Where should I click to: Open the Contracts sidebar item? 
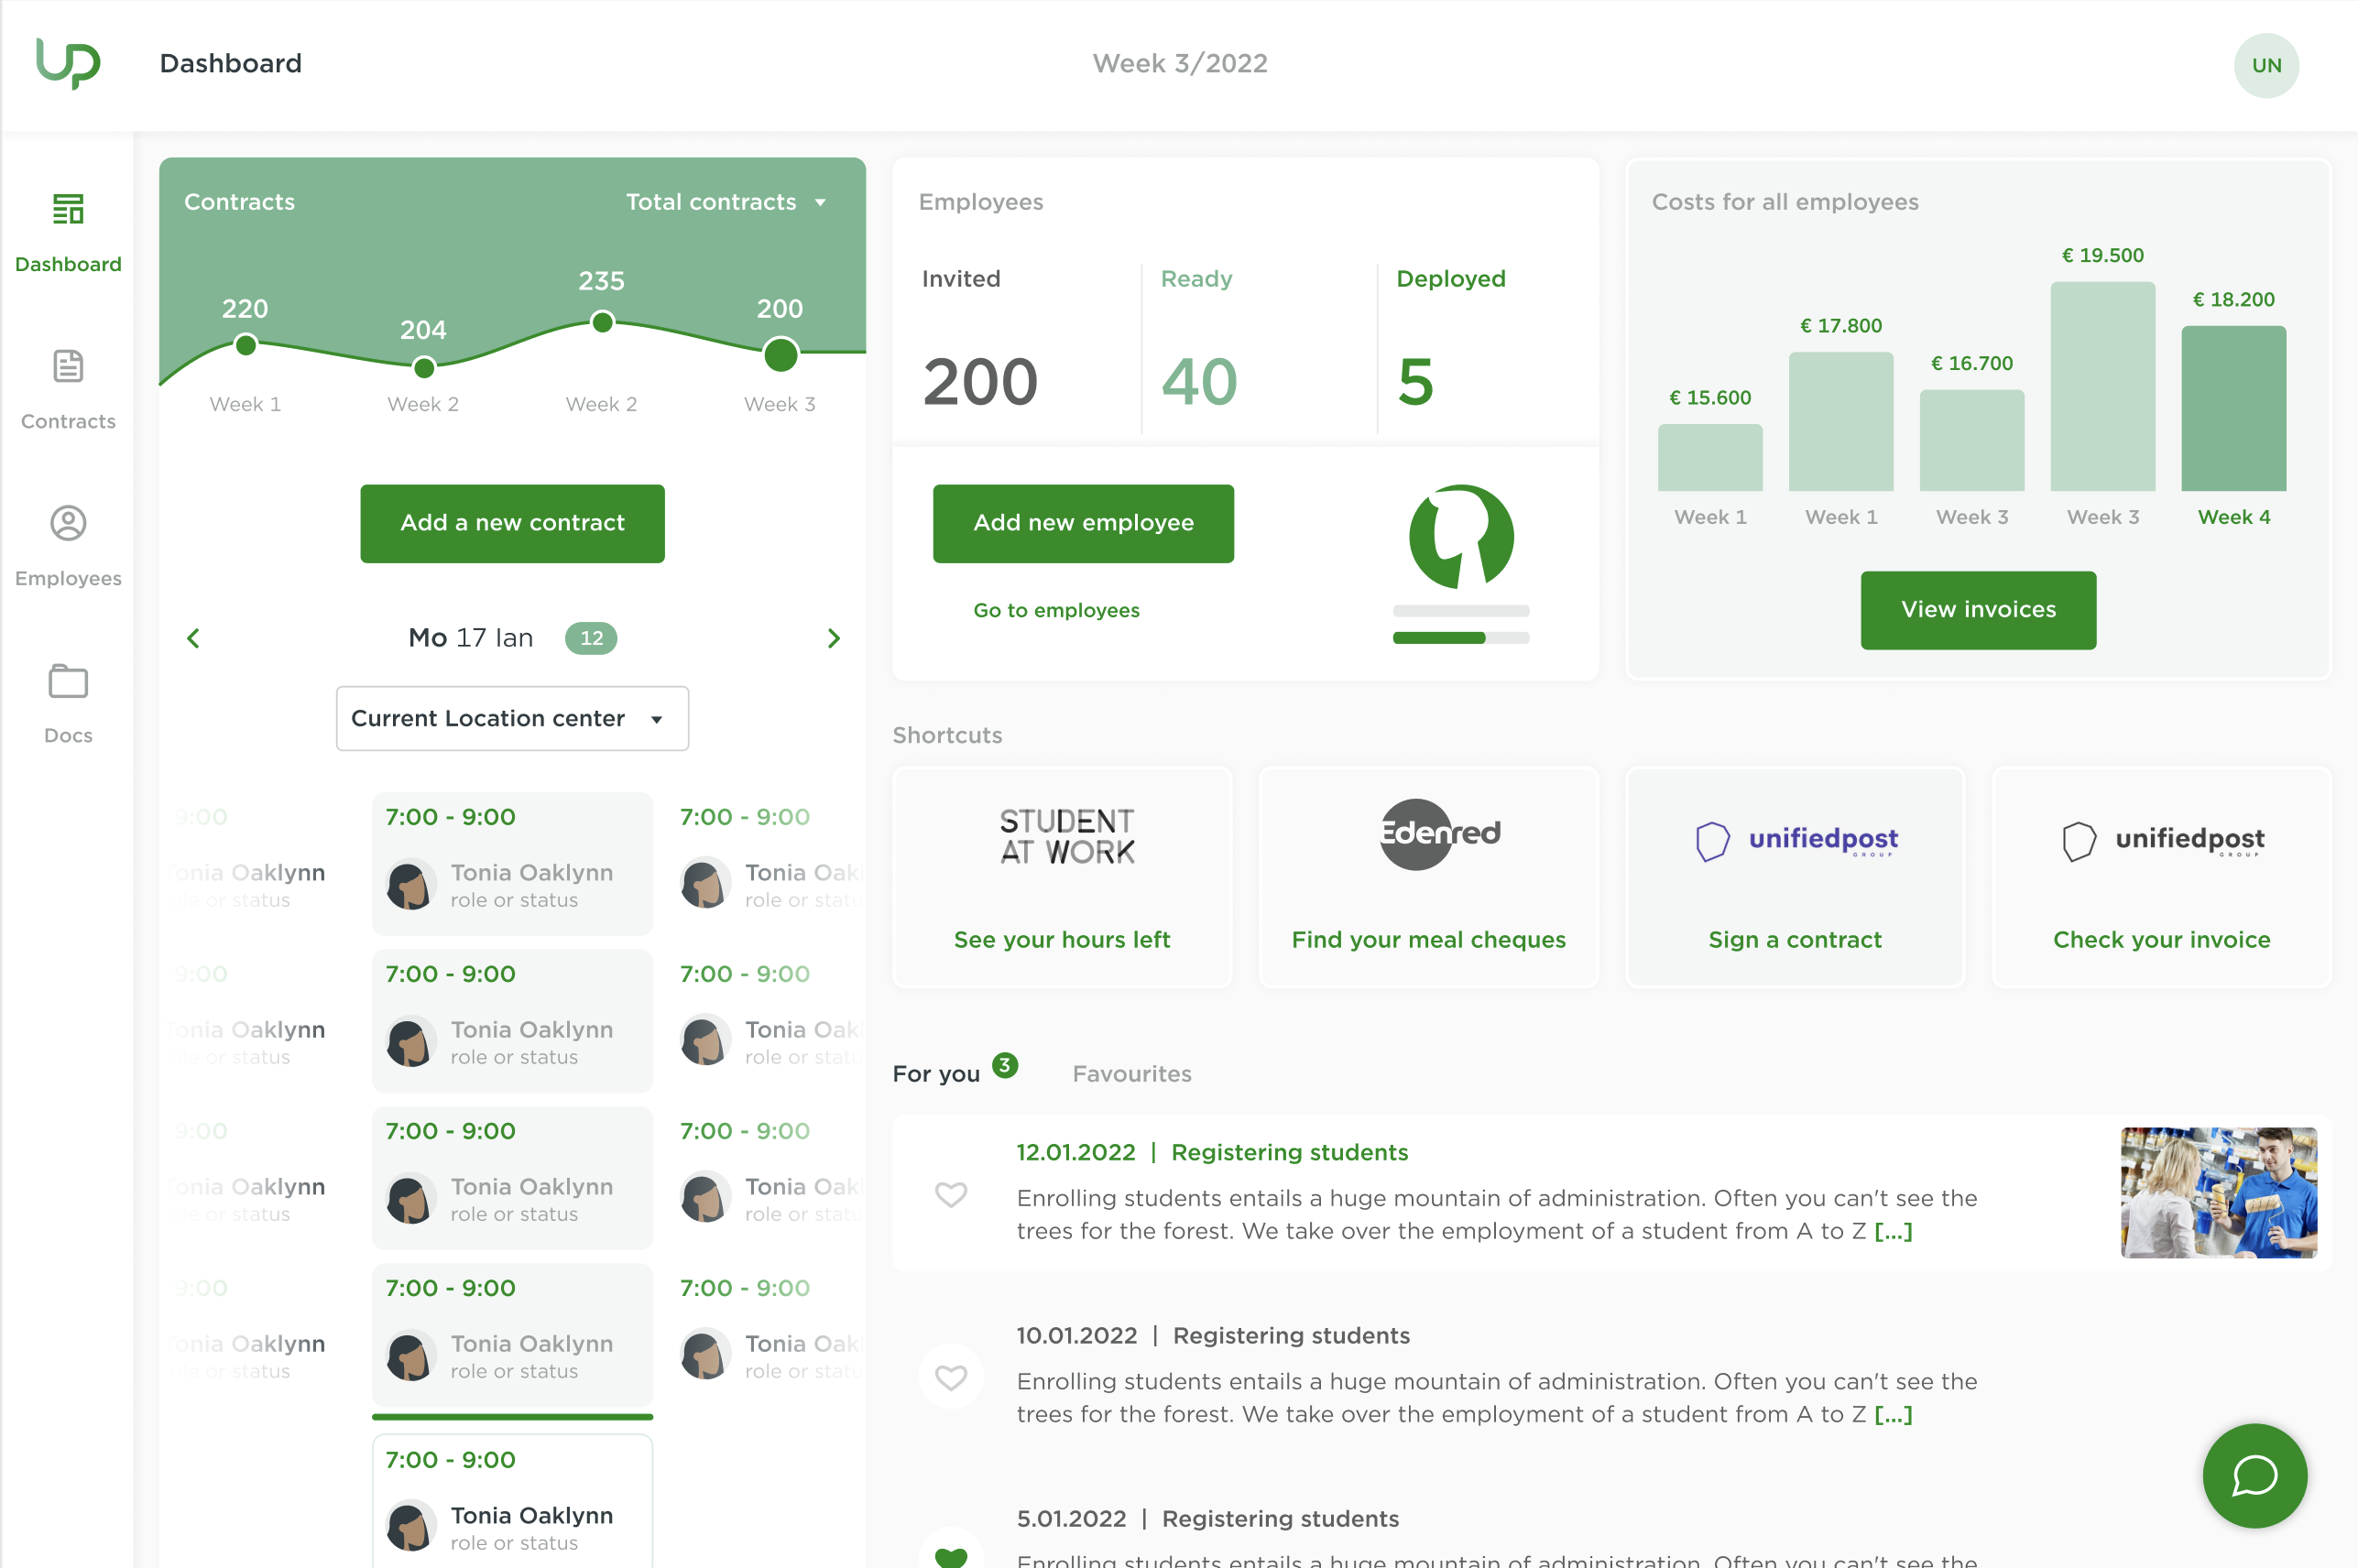coord(68,390)
